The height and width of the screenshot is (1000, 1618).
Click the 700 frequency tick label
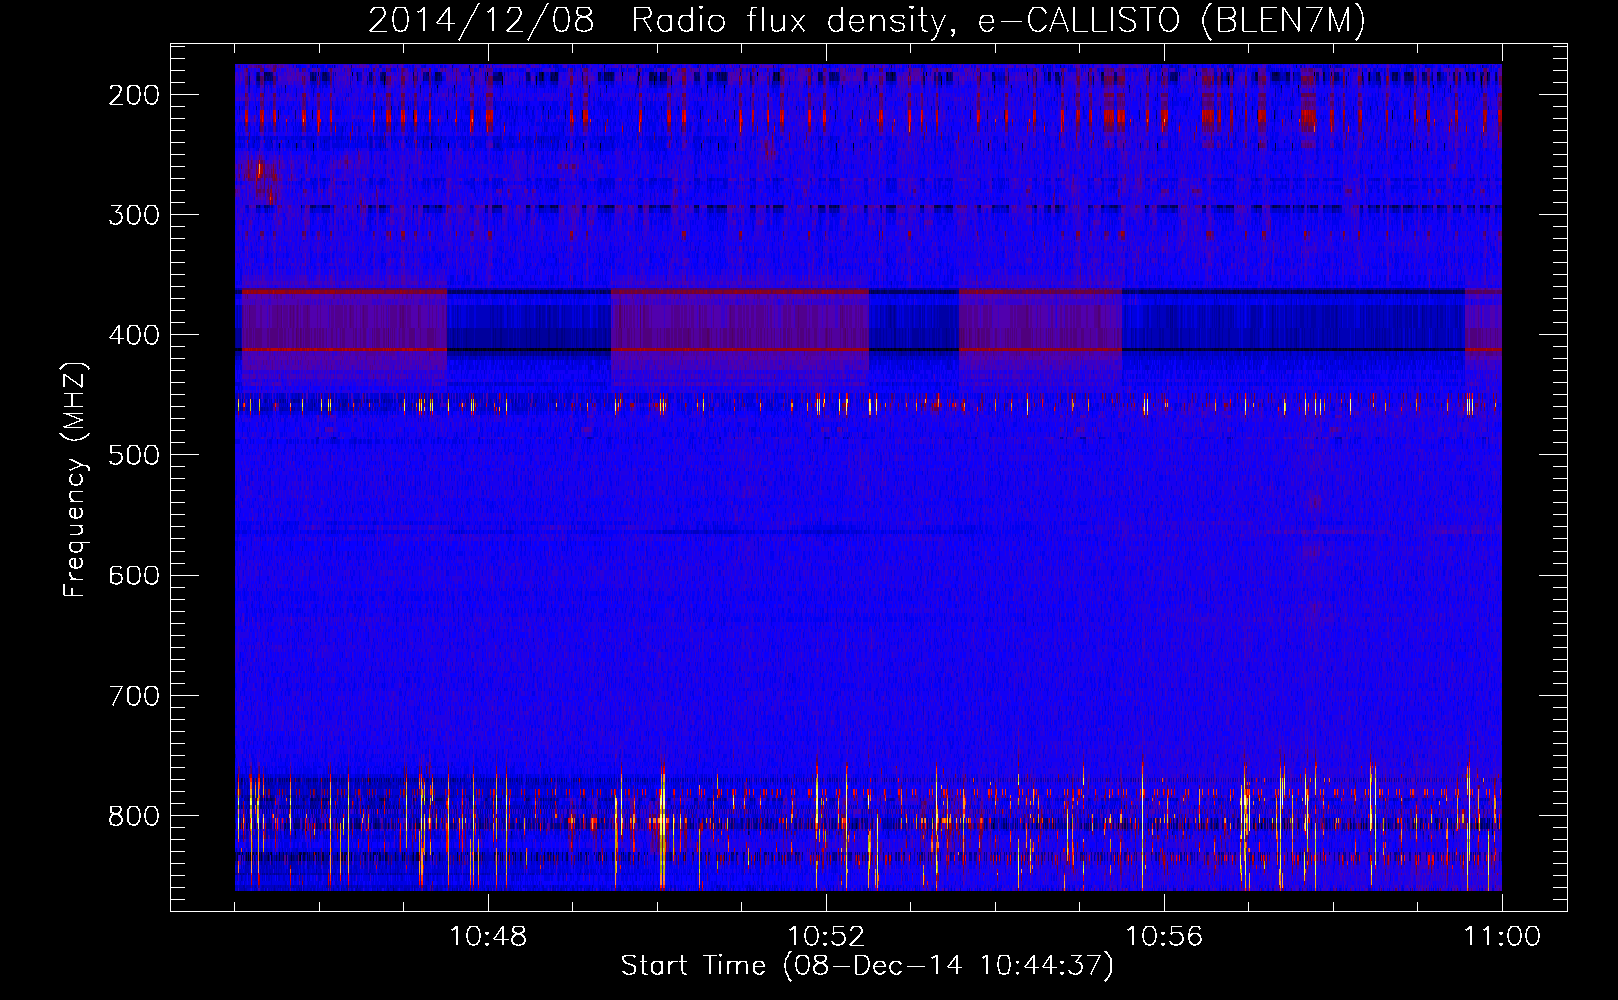click(x=133, y=695)
